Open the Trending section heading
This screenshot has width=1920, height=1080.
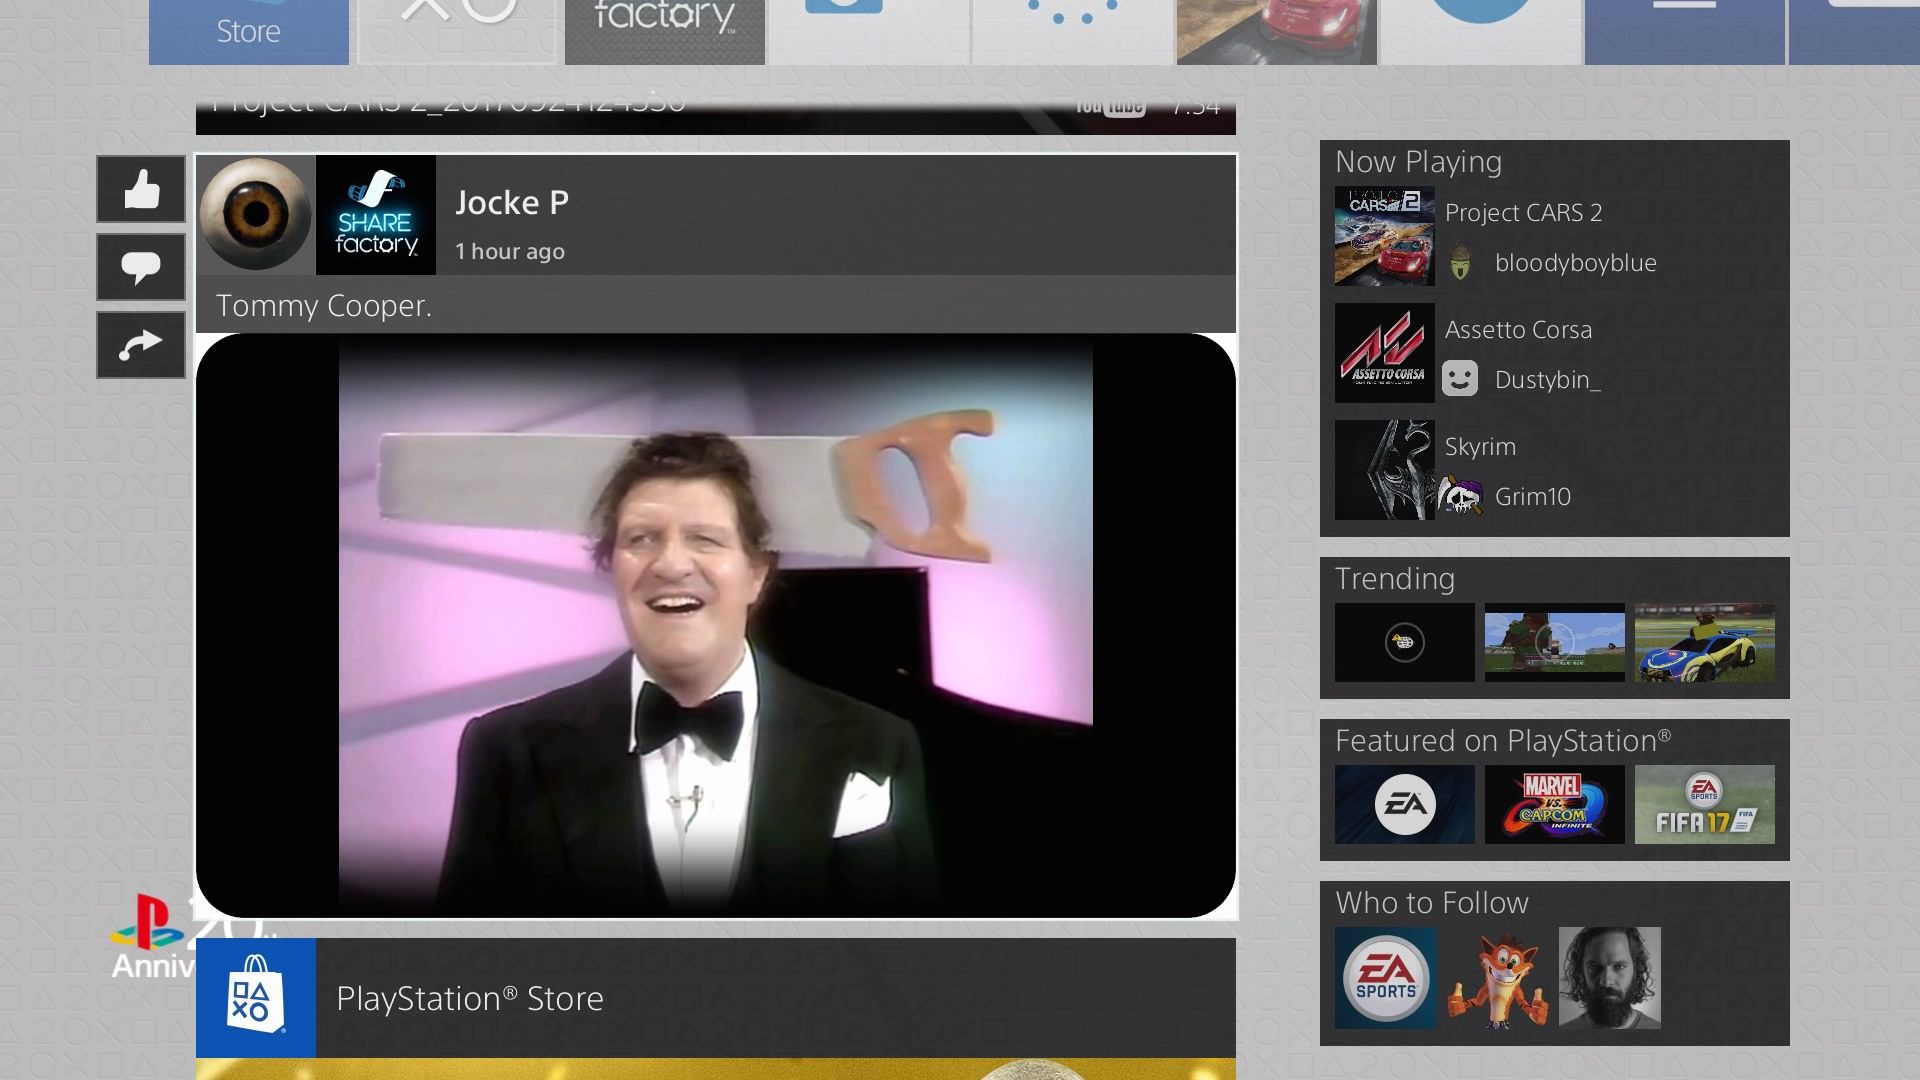pos(1394,579)
